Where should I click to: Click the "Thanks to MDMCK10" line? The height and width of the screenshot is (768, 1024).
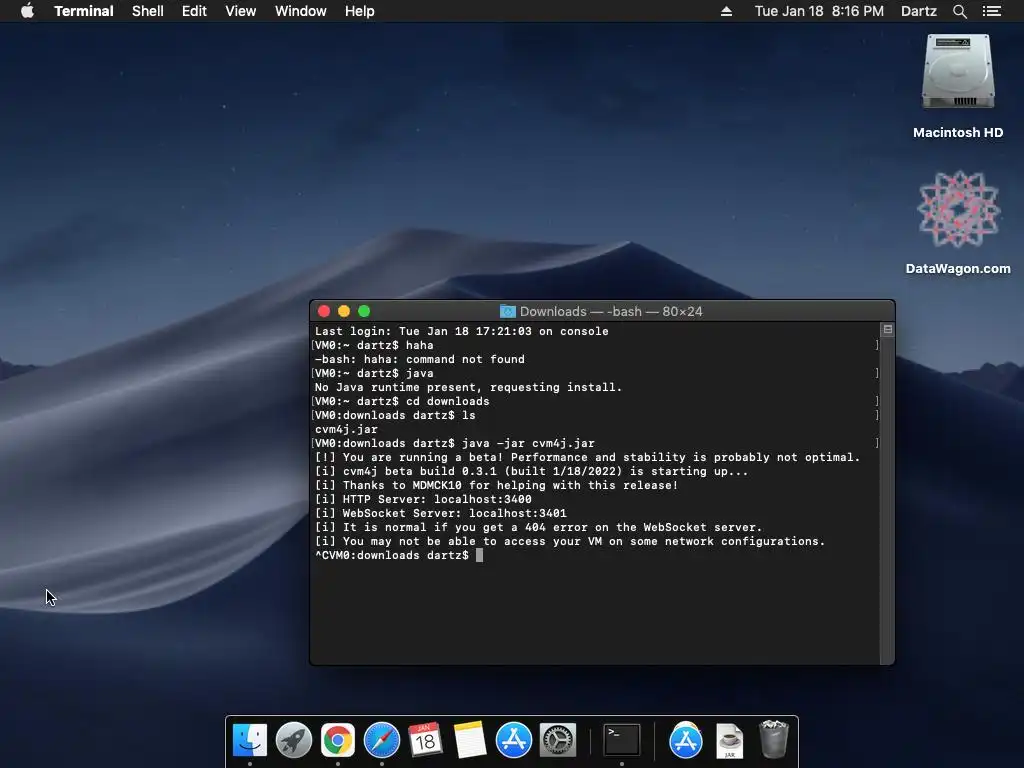pos(496,485)
